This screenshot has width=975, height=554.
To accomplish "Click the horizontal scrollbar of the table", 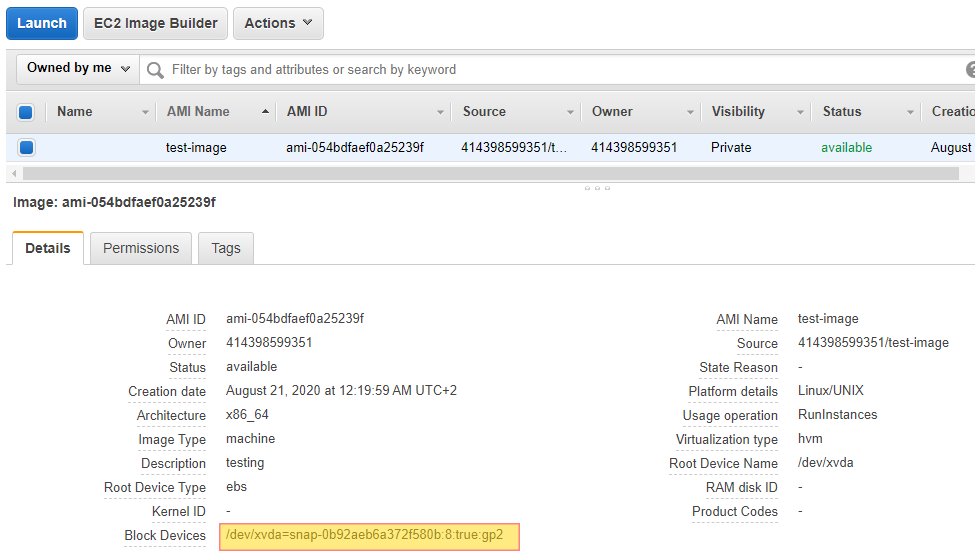I will (491, 173).
